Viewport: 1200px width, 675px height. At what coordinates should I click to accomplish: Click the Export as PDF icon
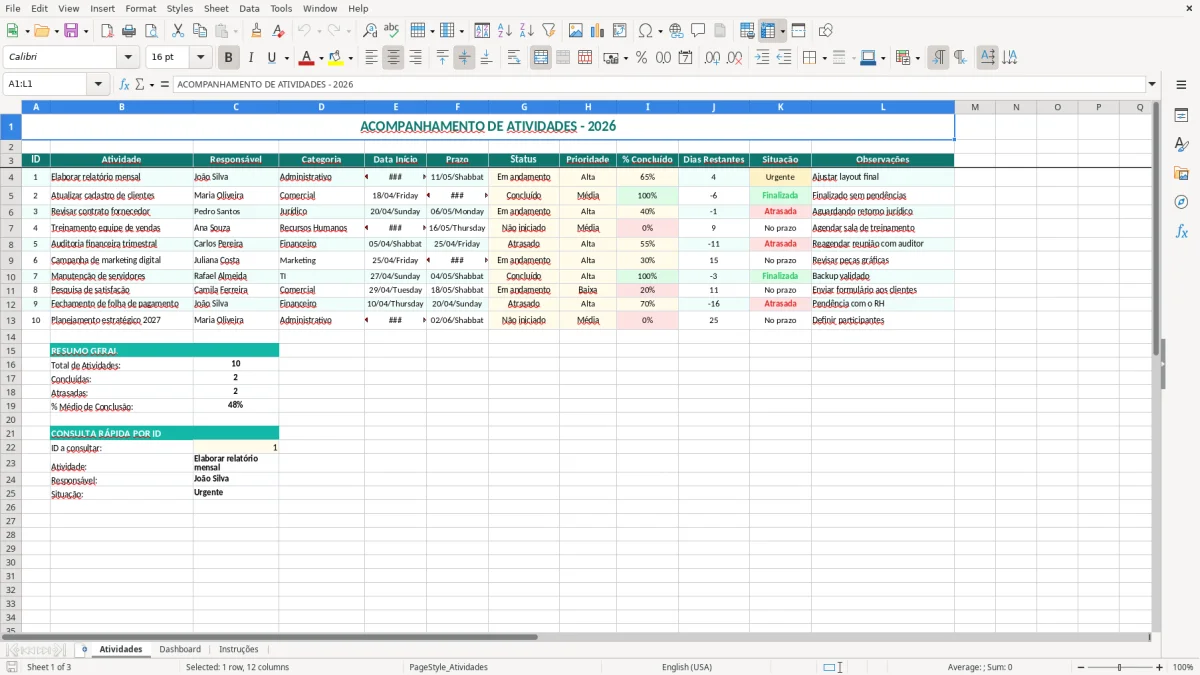[107, 31]
